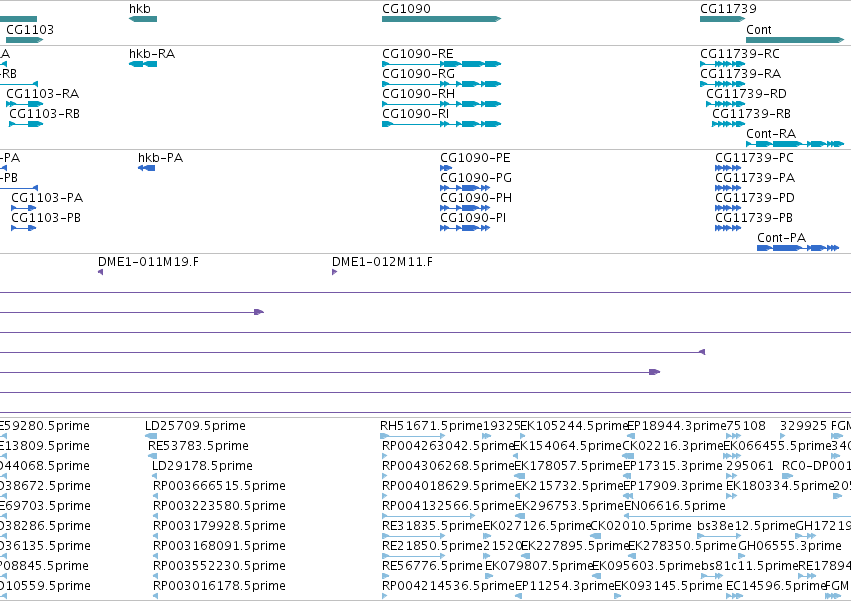Select the hkb gene label

[139, 9]
